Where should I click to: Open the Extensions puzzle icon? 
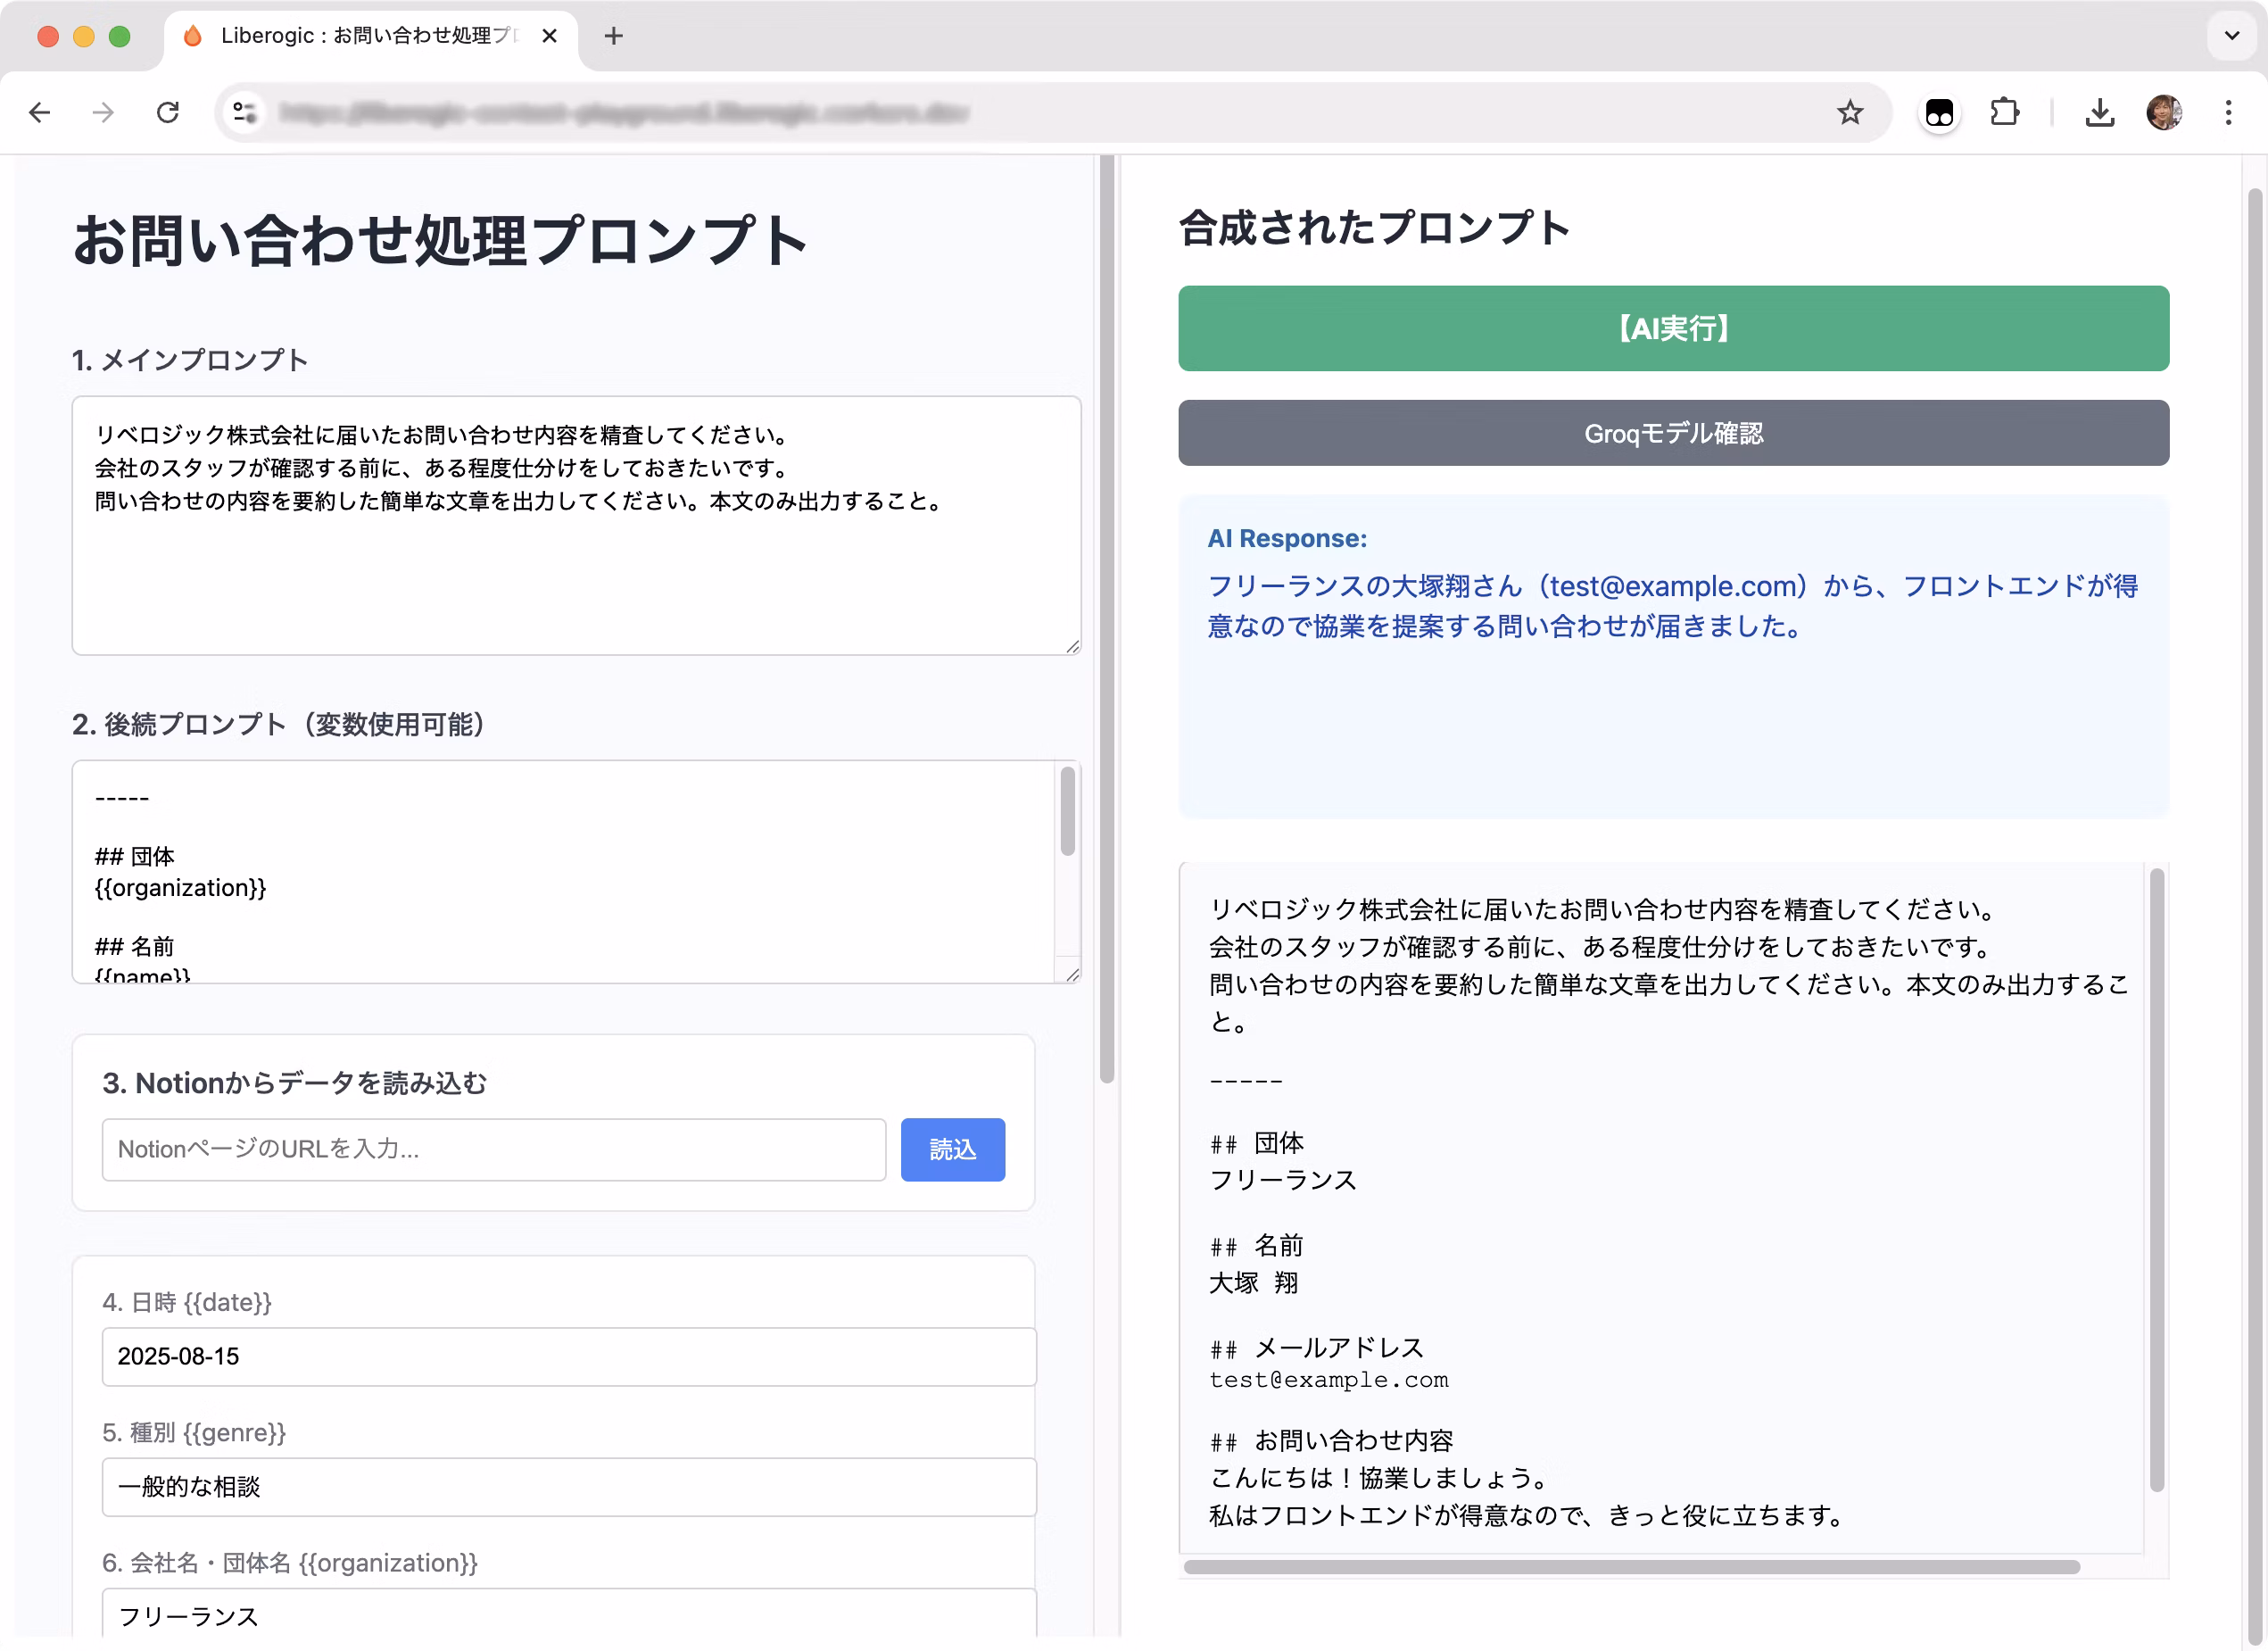tap(2004, 113)
